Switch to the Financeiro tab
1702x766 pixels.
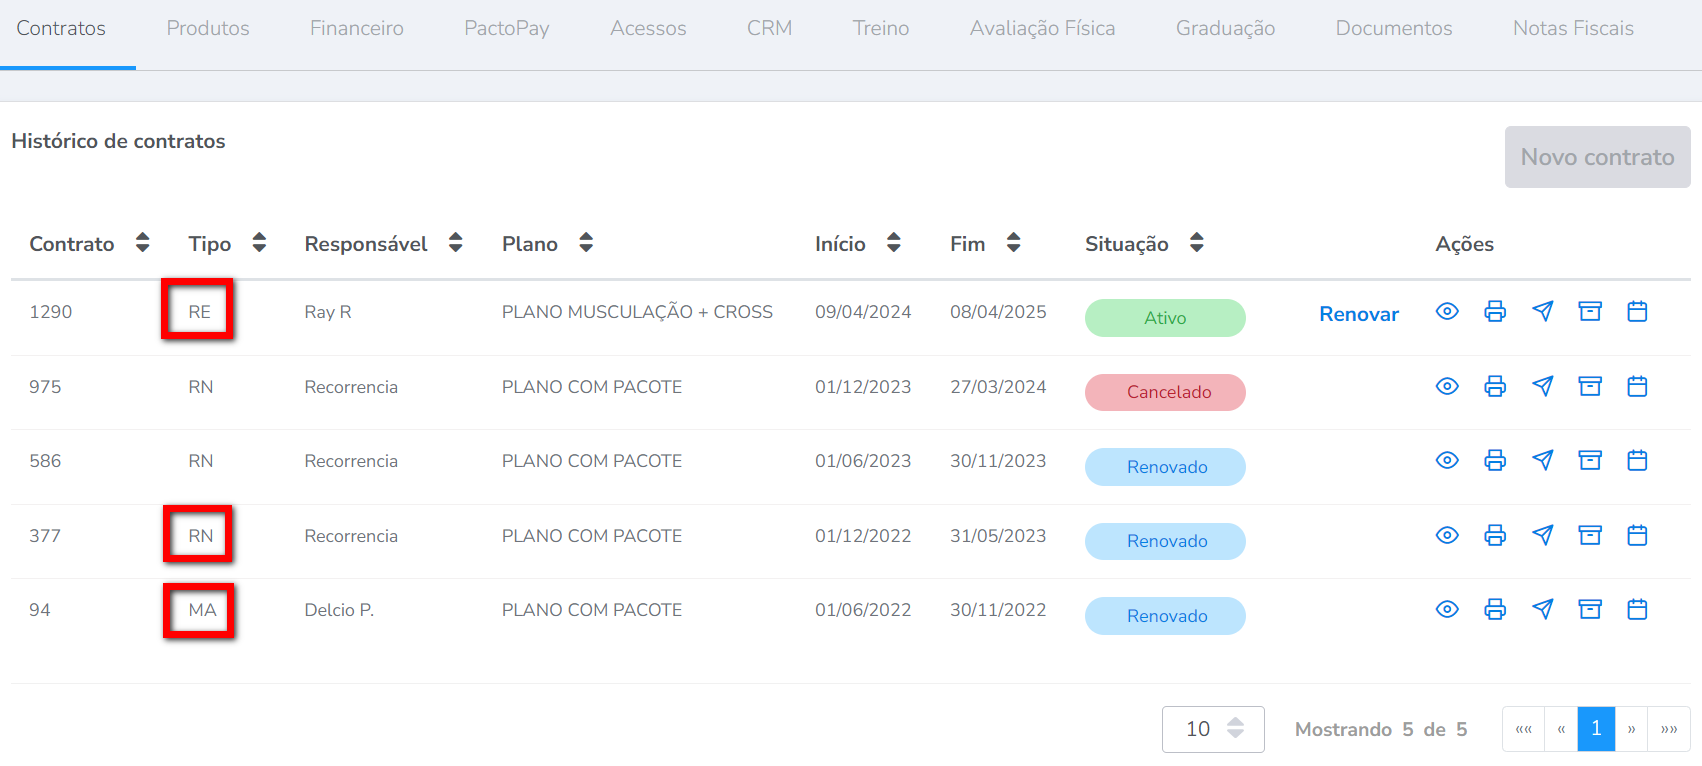(356, 29)
